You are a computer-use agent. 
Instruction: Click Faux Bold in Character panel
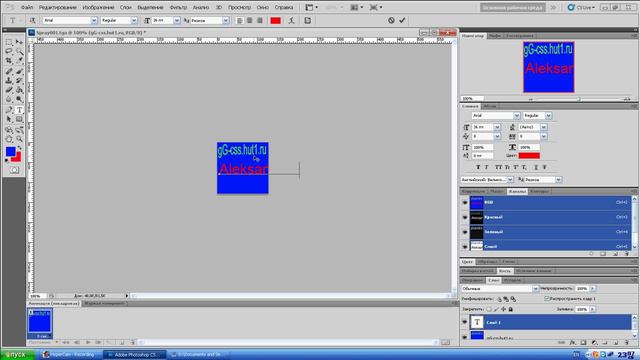(x=478, y=167)
